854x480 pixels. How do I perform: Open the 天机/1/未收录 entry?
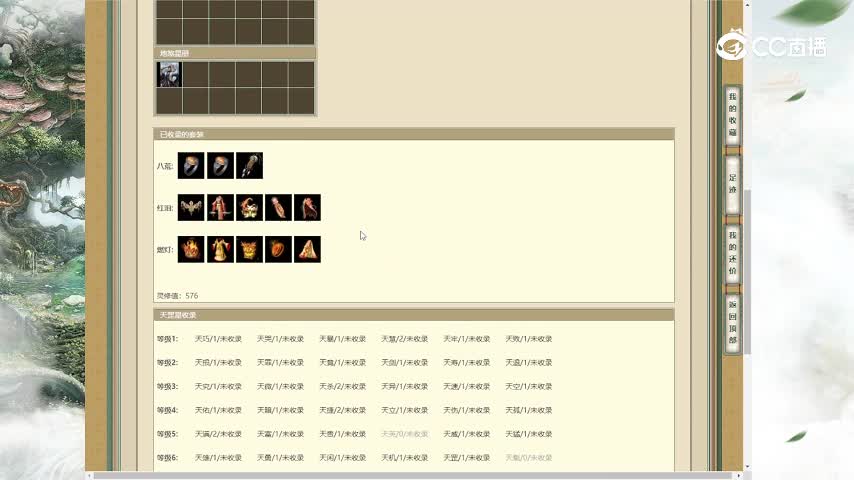[404, 458]
